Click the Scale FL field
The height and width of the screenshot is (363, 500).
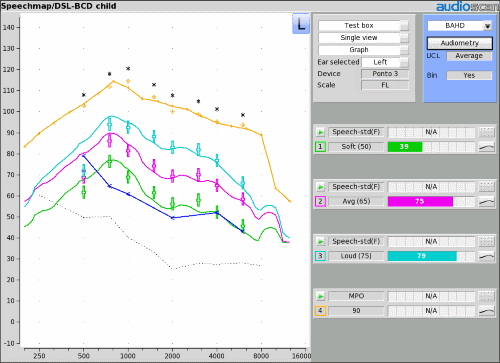click(385, 85)
